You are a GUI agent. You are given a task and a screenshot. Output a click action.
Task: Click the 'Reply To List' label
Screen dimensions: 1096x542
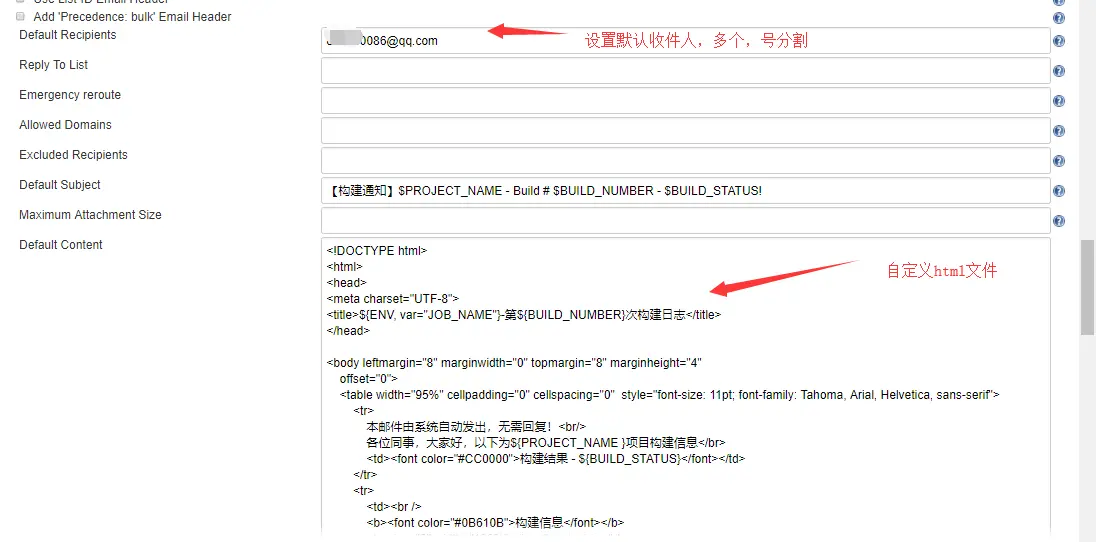point(54,65)
